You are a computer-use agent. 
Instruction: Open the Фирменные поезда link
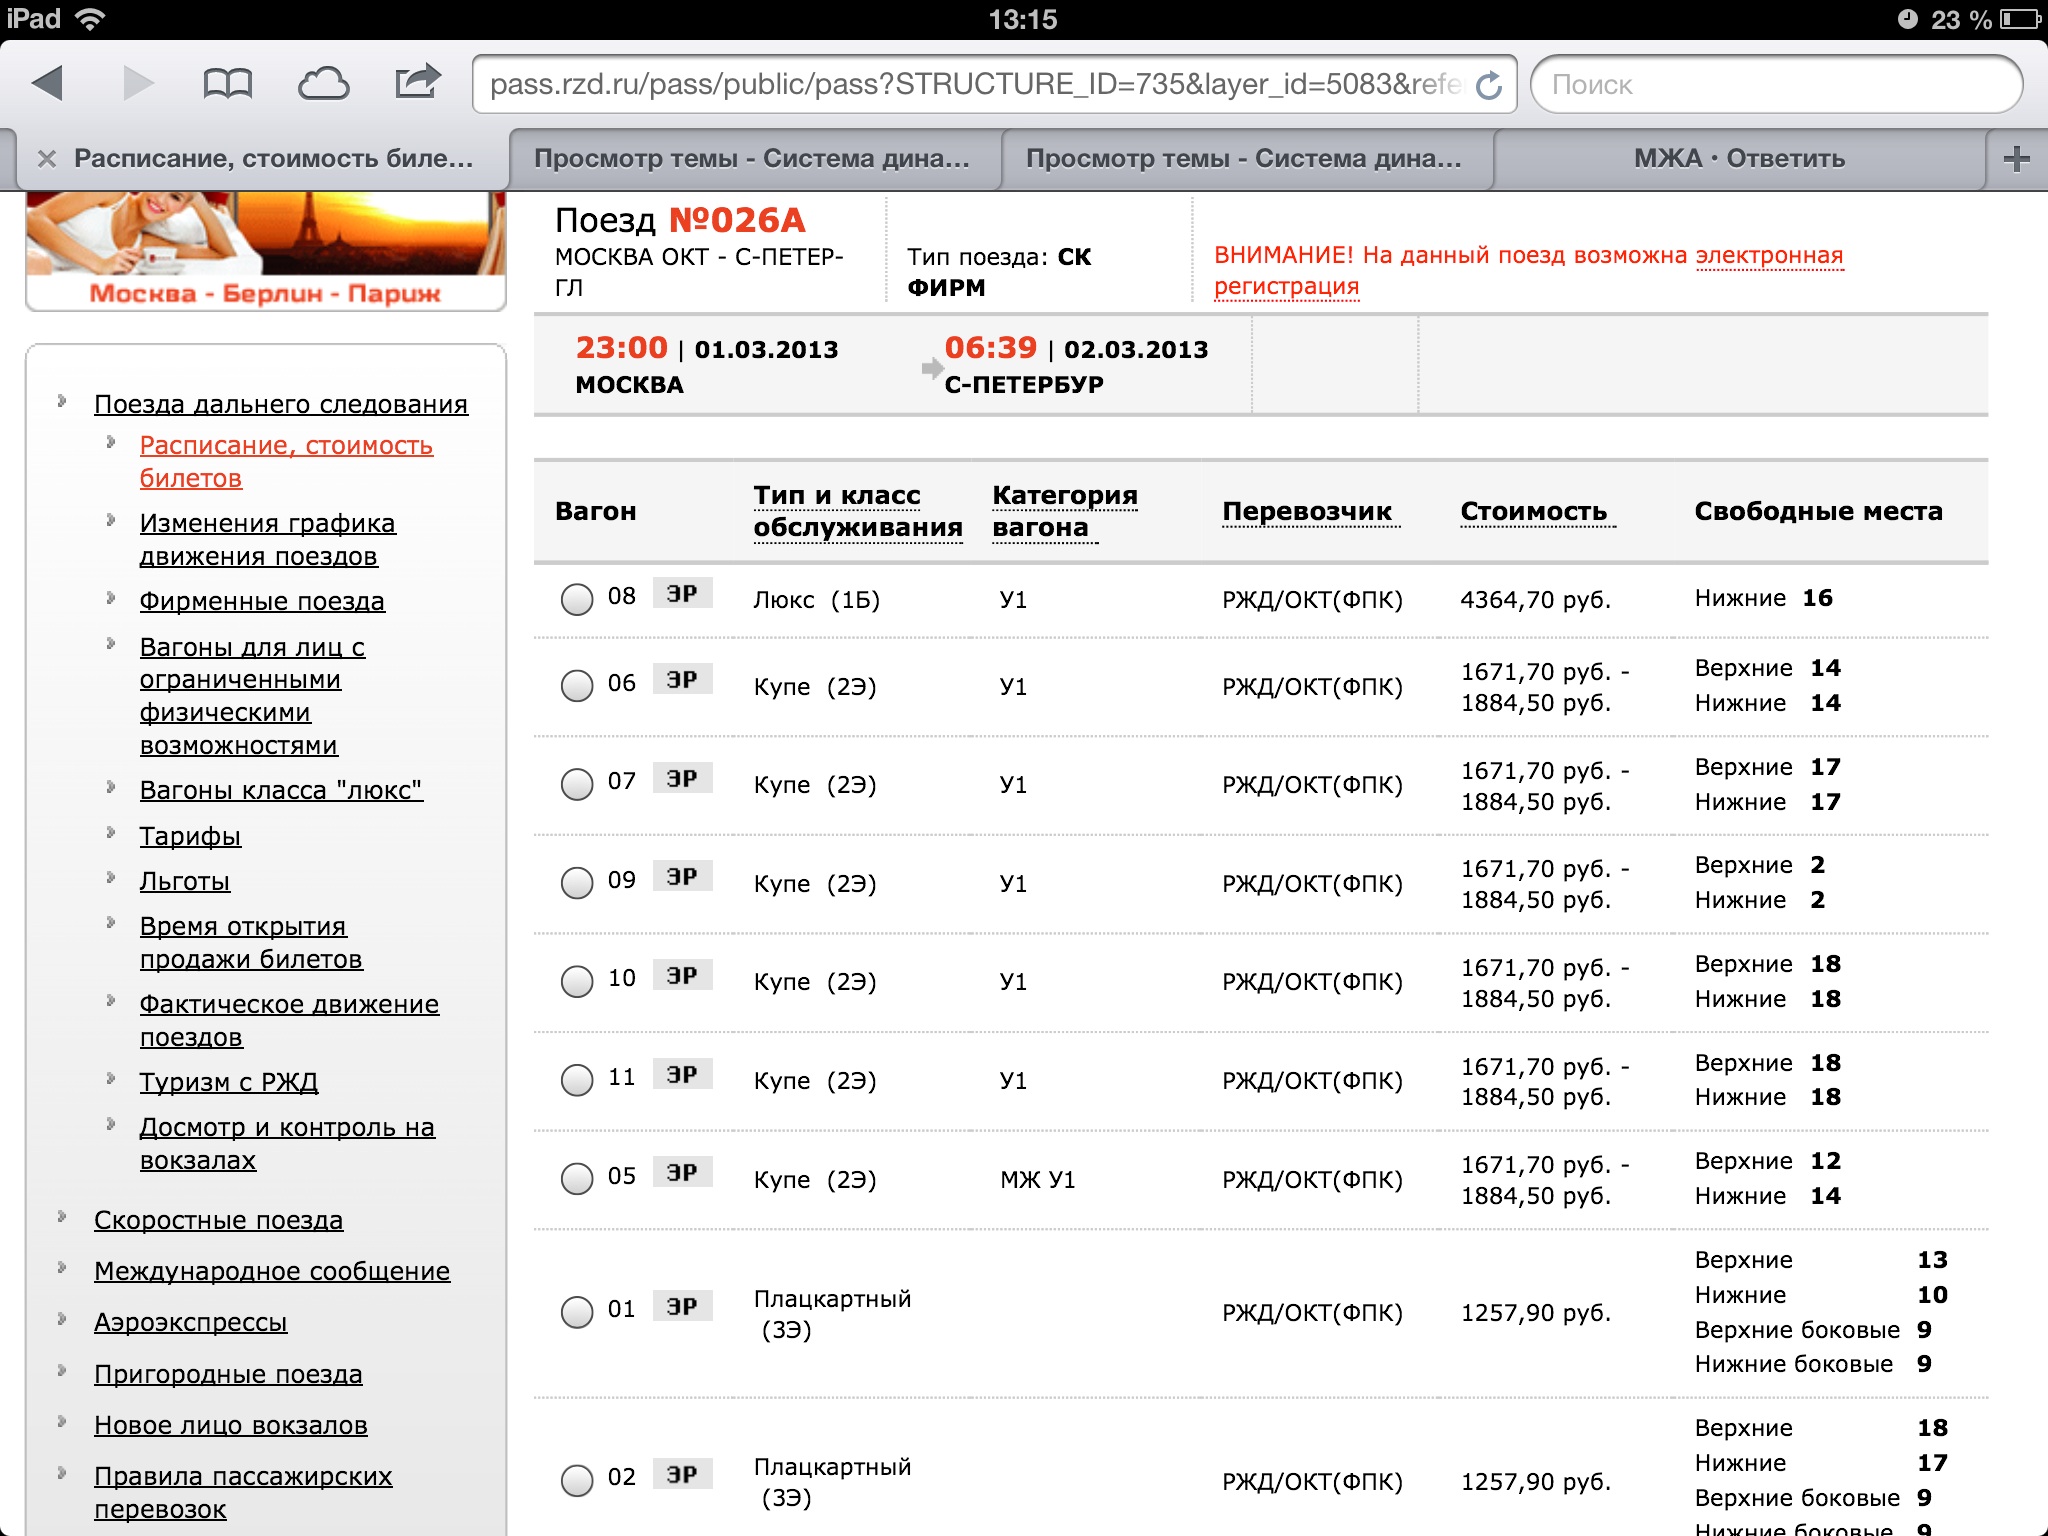[x=262, y=601]
